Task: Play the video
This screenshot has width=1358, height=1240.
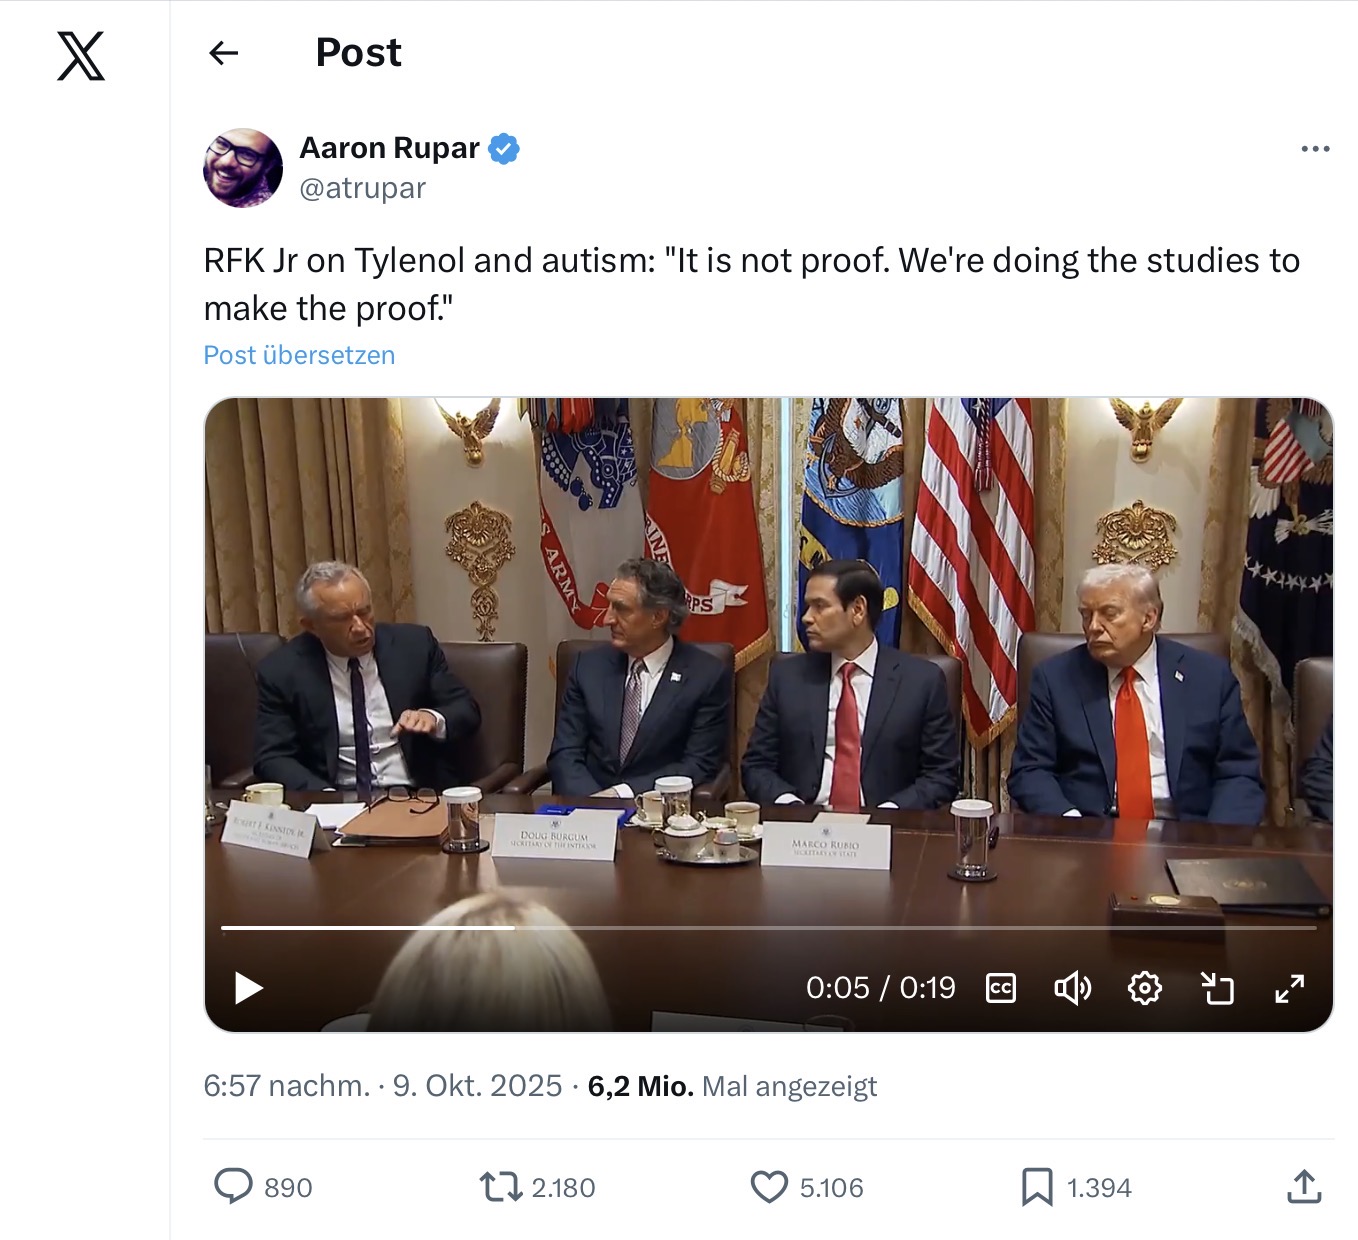Action: [248, 988]
